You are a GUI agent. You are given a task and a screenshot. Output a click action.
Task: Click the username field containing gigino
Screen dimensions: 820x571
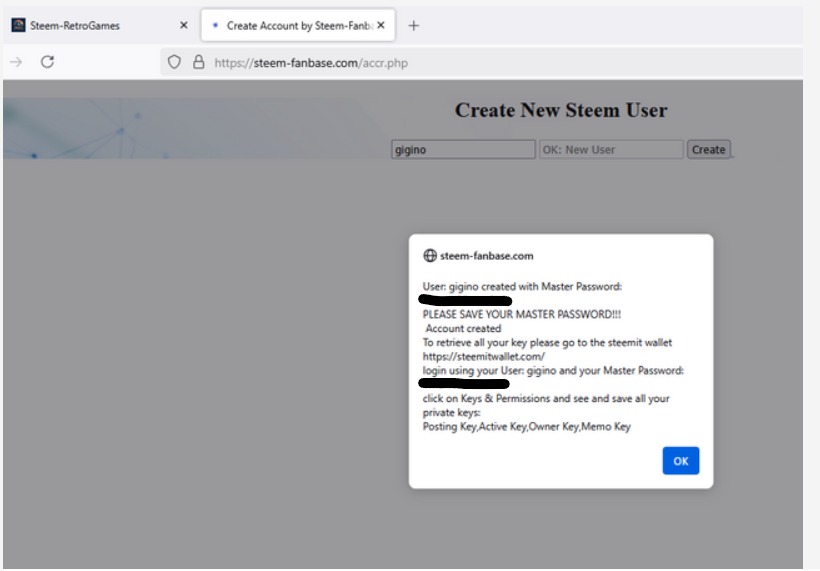(x=463, y=150)
